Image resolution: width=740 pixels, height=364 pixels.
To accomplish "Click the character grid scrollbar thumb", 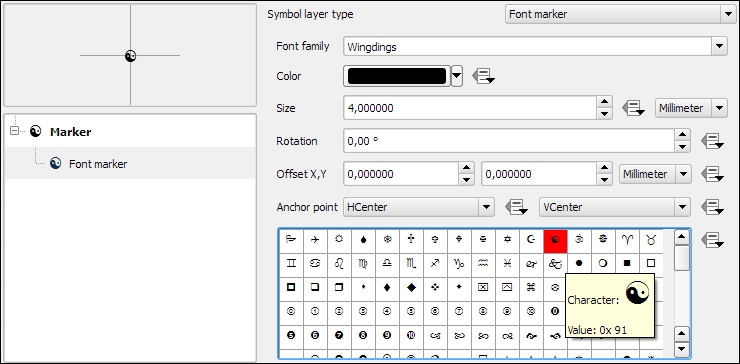I will point(681,258).
